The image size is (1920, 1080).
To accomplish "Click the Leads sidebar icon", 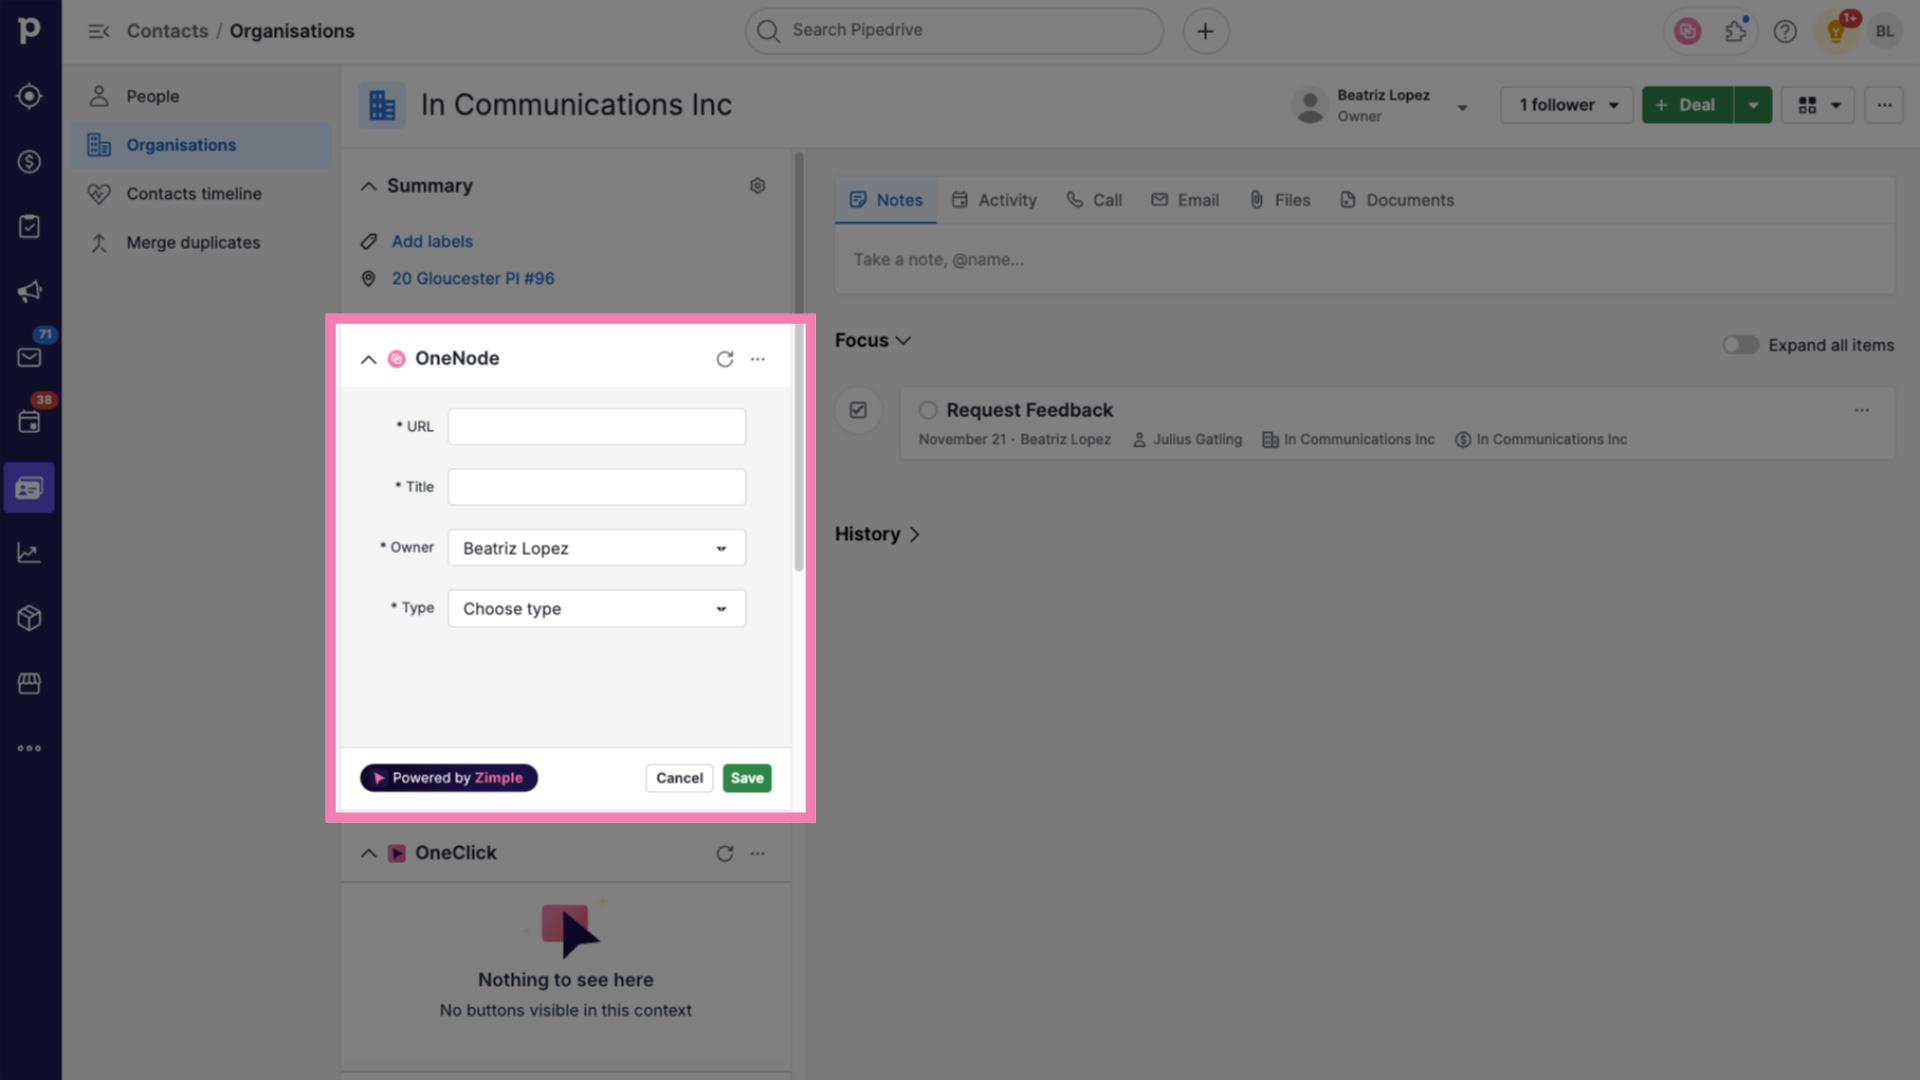I will 32,96.
